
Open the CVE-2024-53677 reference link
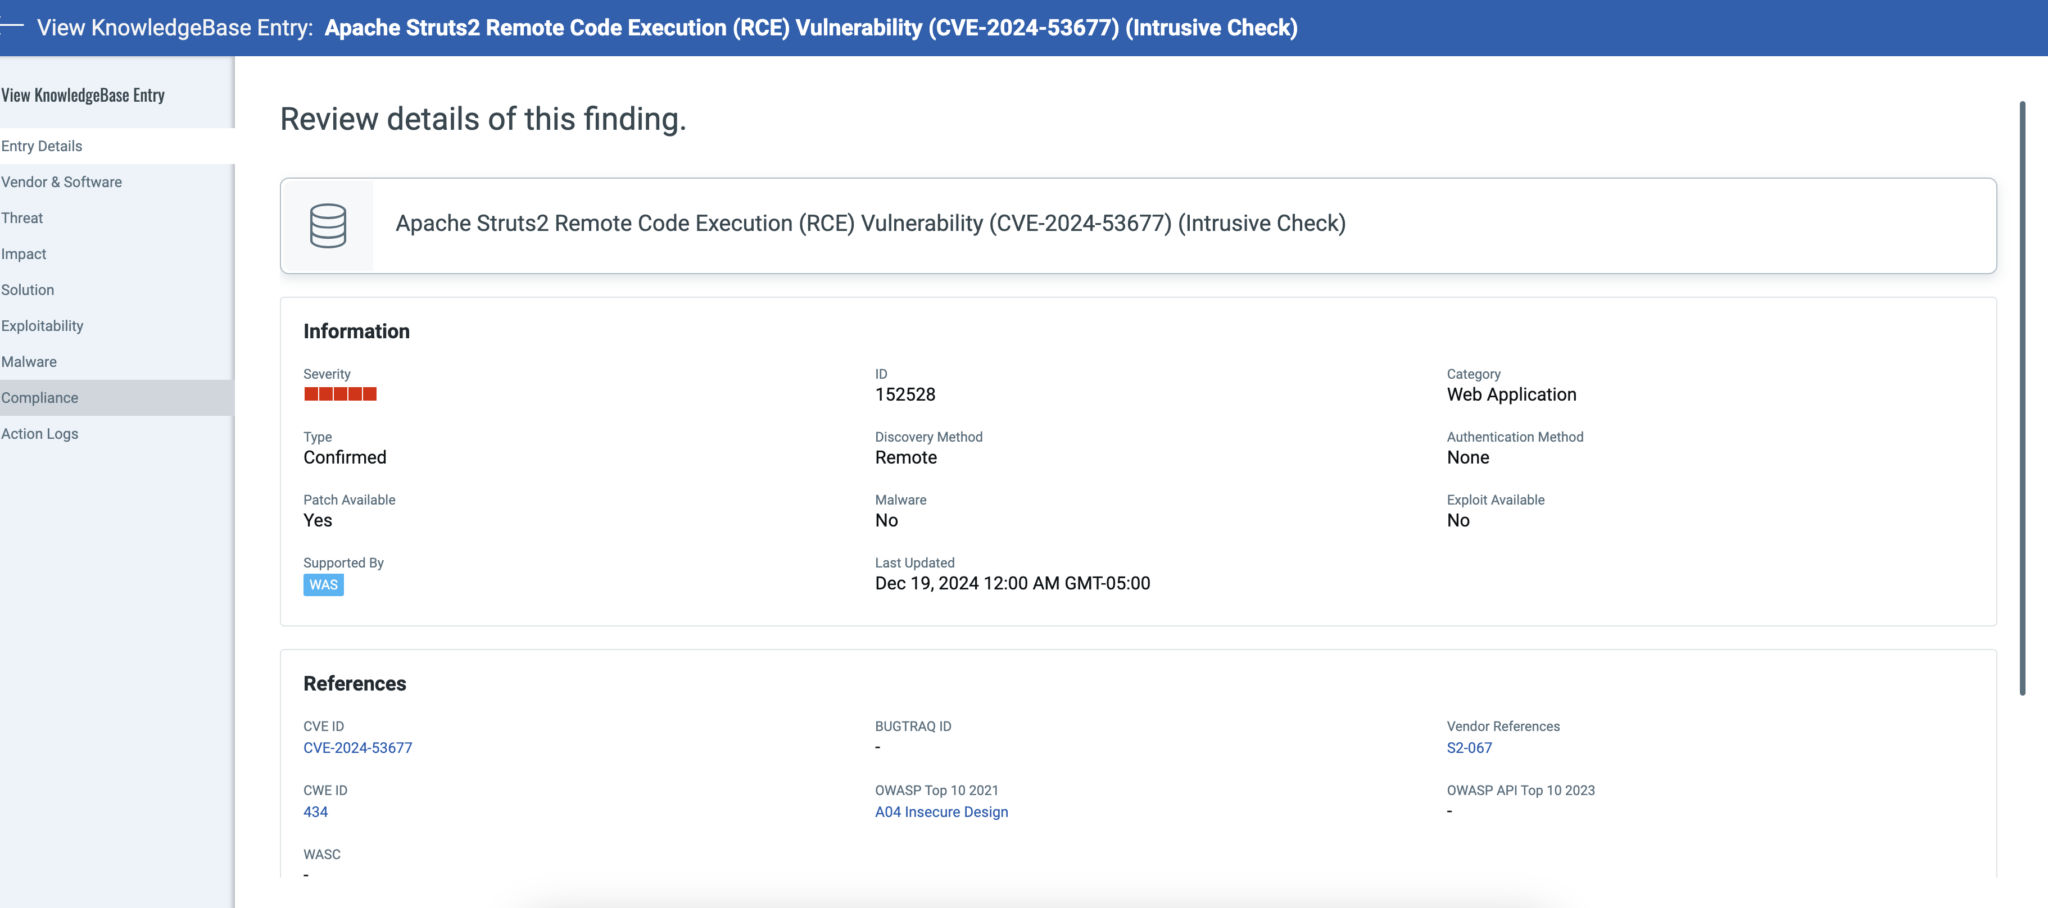[358, 747]
